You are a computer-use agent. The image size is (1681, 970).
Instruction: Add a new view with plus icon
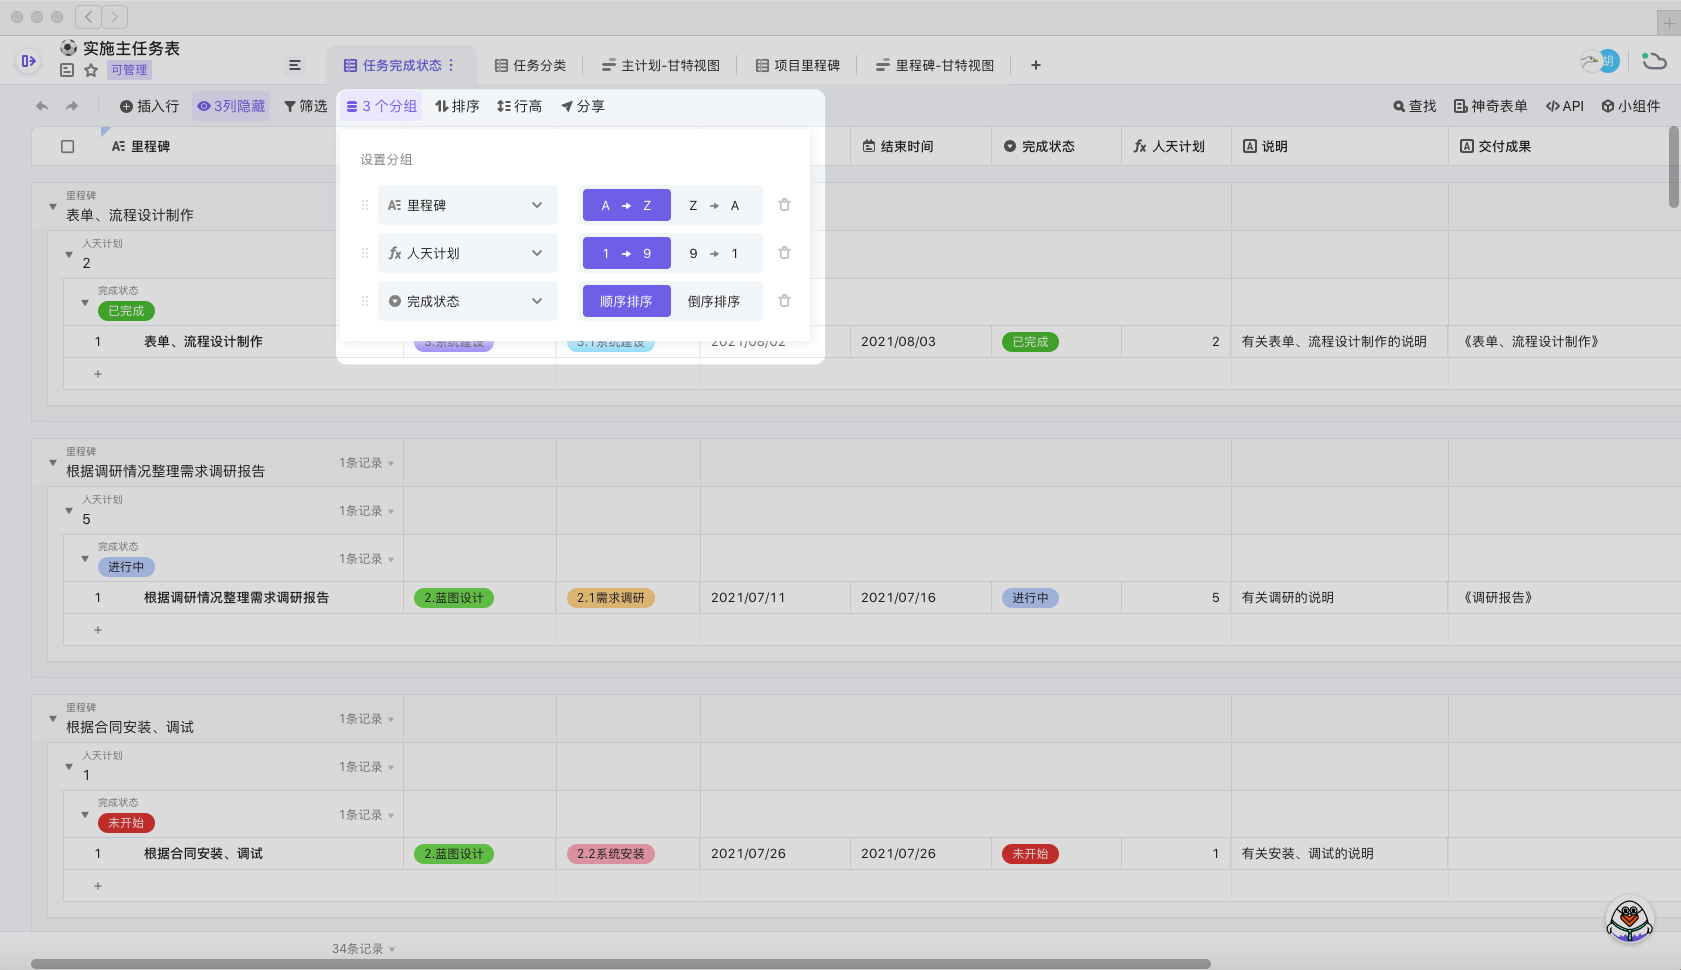coord(1036,65)
